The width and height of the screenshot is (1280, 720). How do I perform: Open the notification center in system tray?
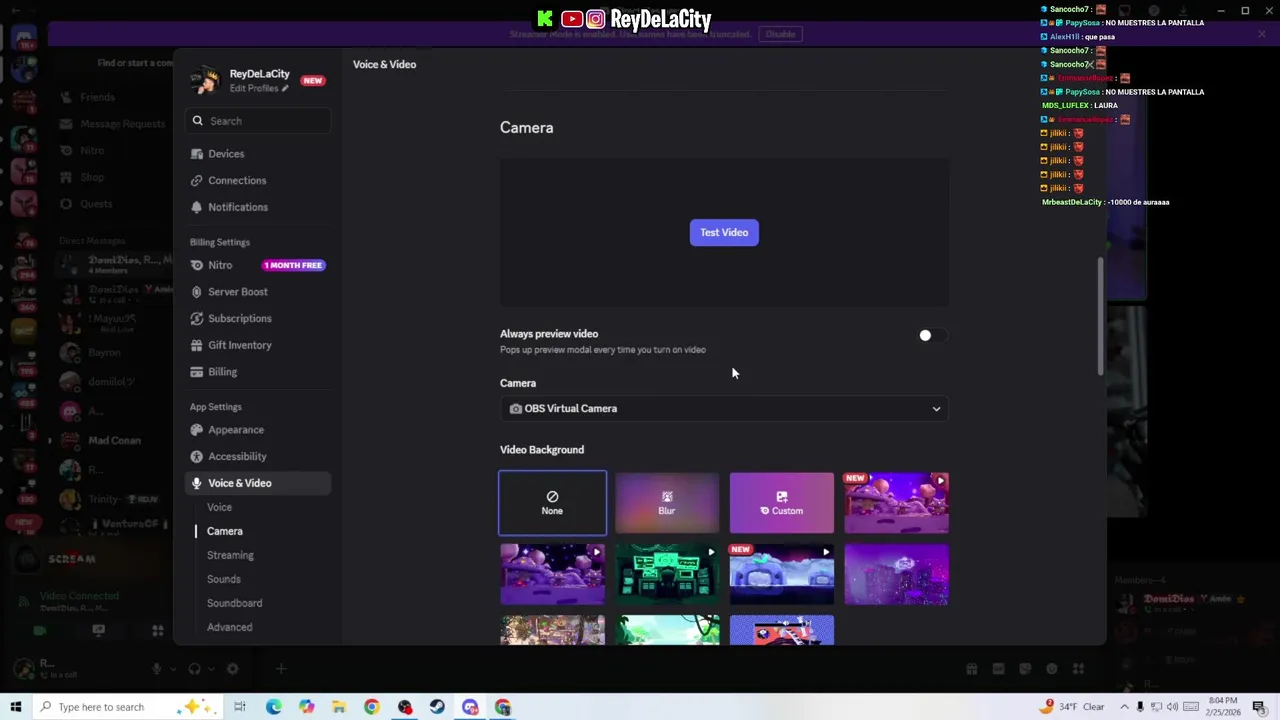point(1259,707)
